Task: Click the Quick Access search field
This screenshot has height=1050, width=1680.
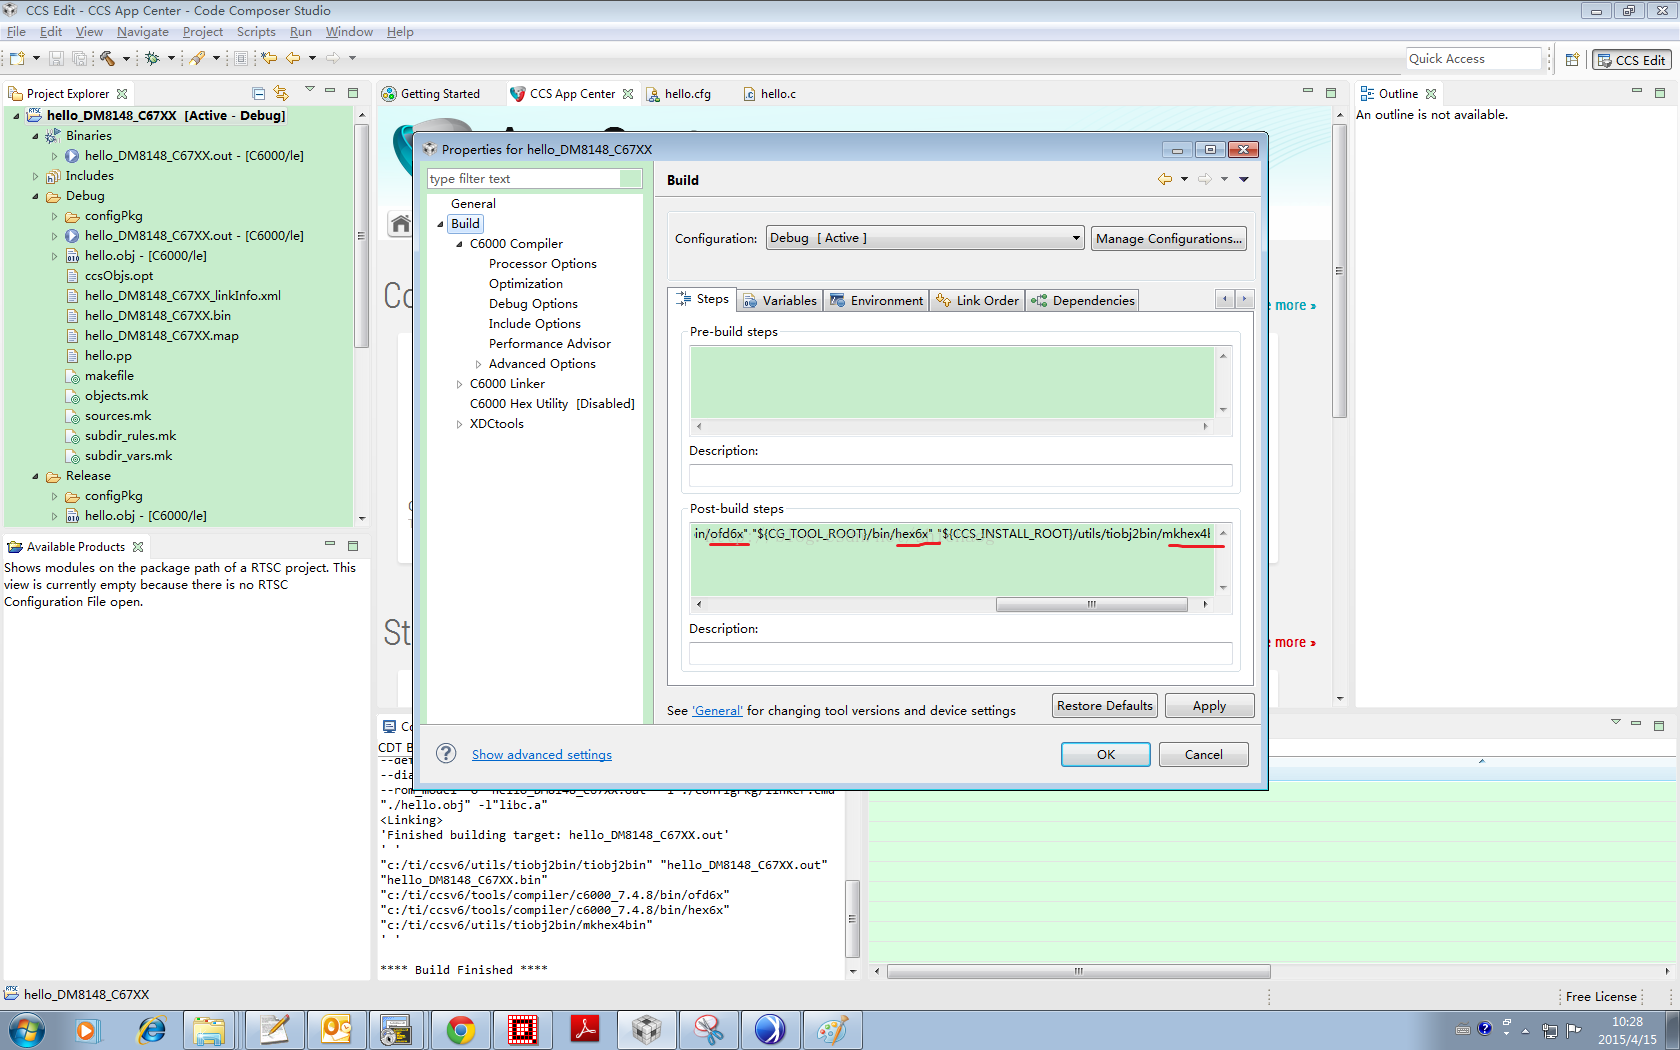Action: [x=1473, y=59]
